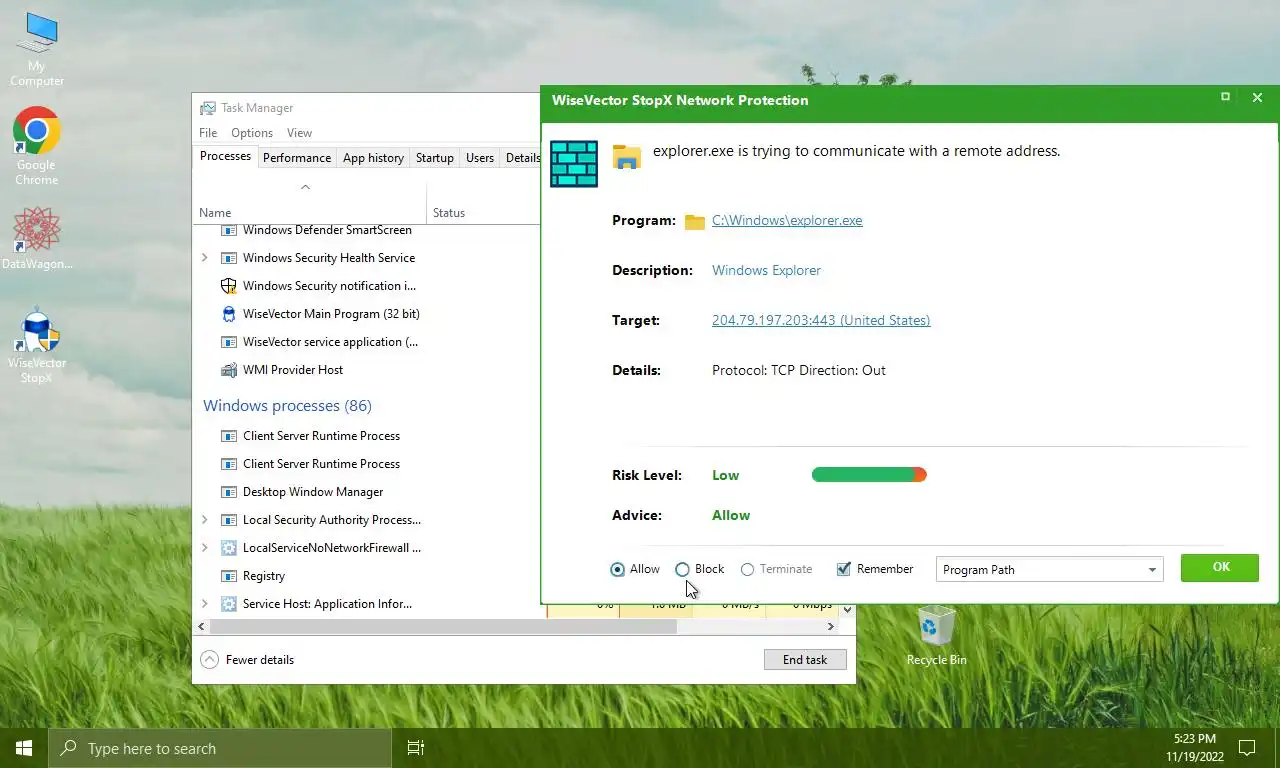Select the WiseVector service application icon
The height and width of the screenshot is (768, 1280).
(x=228, y=342)
